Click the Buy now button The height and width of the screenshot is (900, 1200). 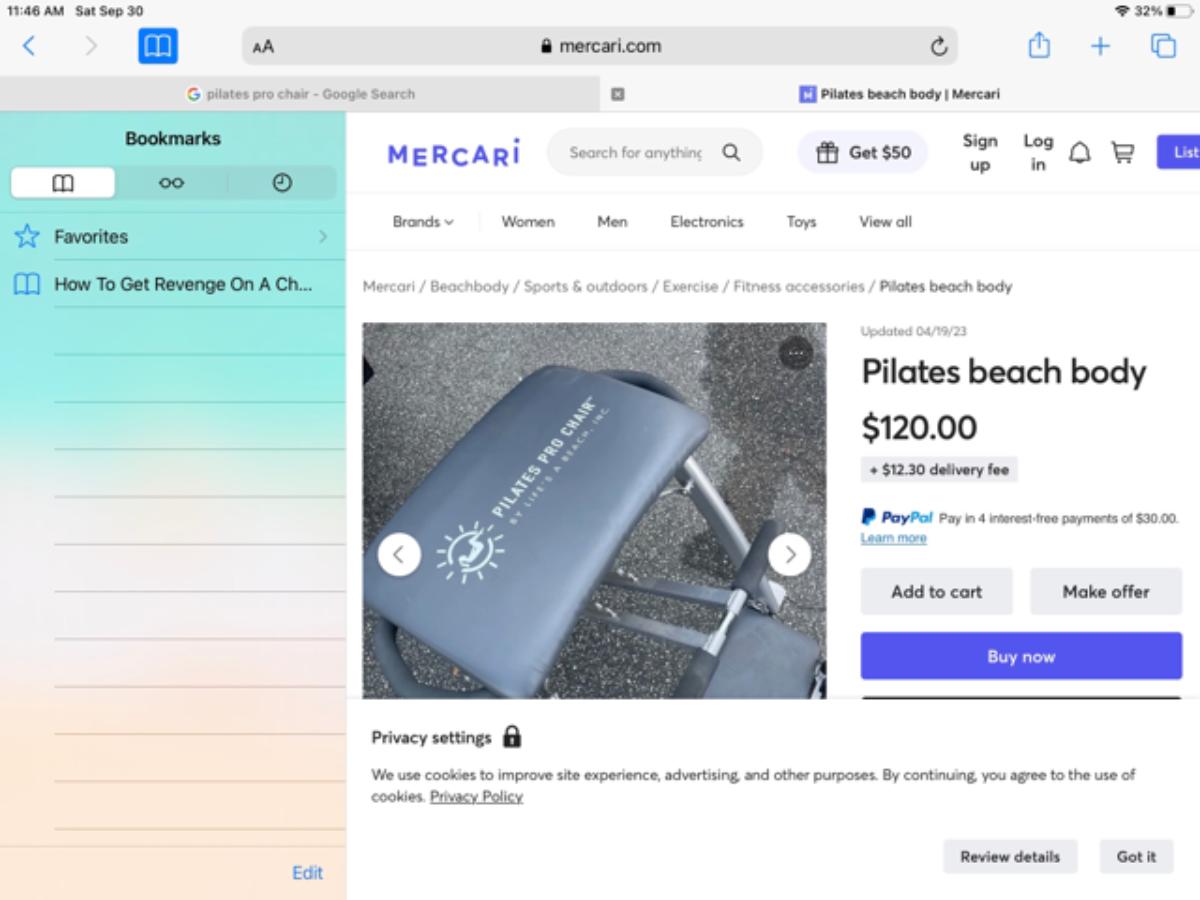coord(1020,657)
